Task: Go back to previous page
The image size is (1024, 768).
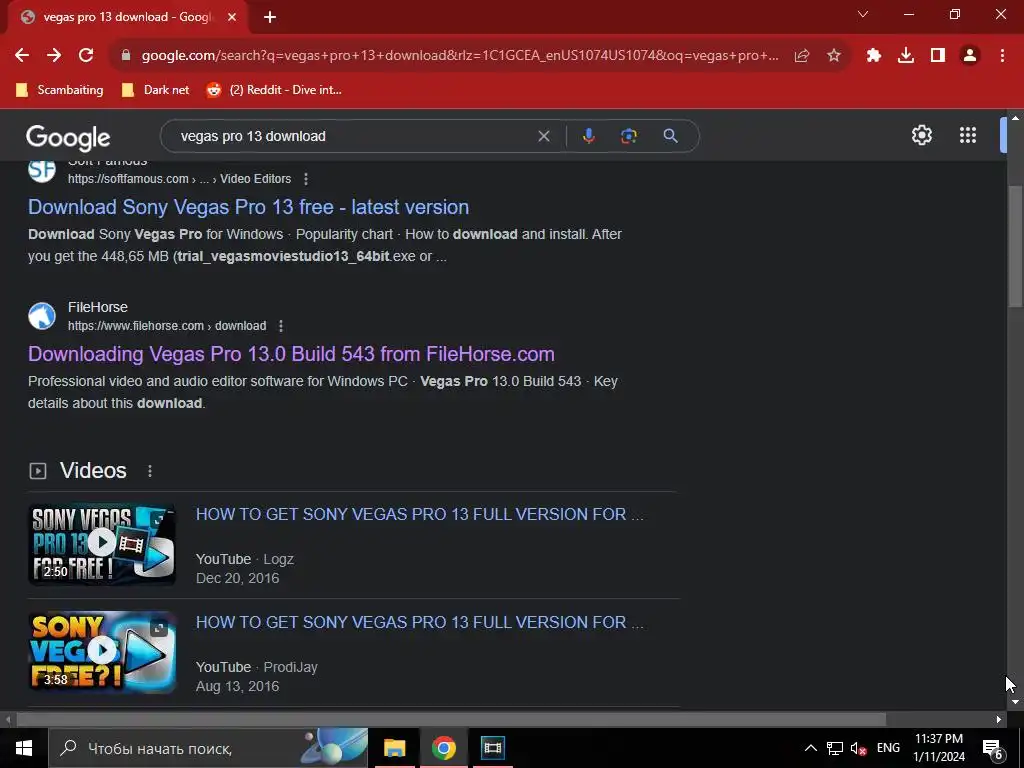Action: pyautogui.click(x=22, y=56)
